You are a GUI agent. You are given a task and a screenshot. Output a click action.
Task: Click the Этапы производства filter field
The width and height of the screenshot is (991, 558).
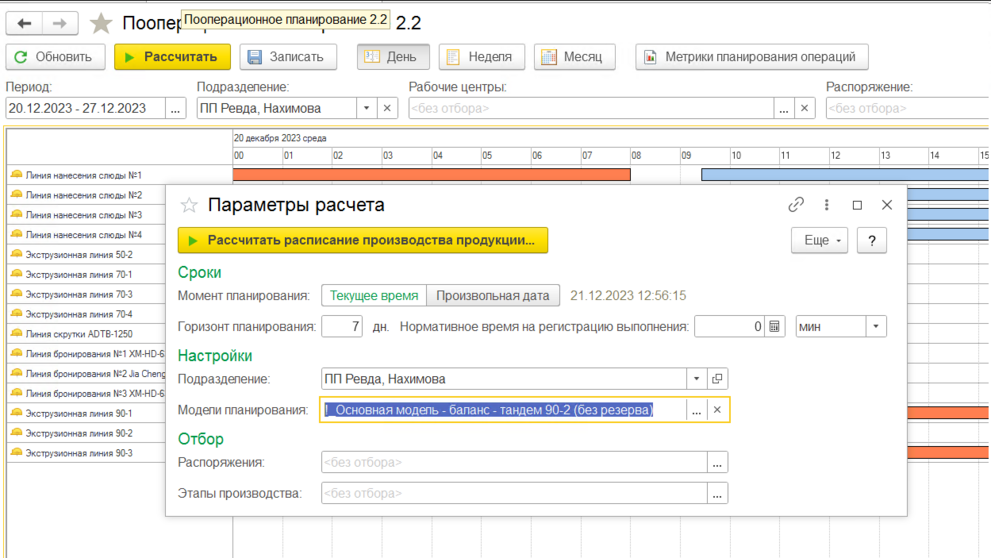pyautogui.click(x=514, y=494)
